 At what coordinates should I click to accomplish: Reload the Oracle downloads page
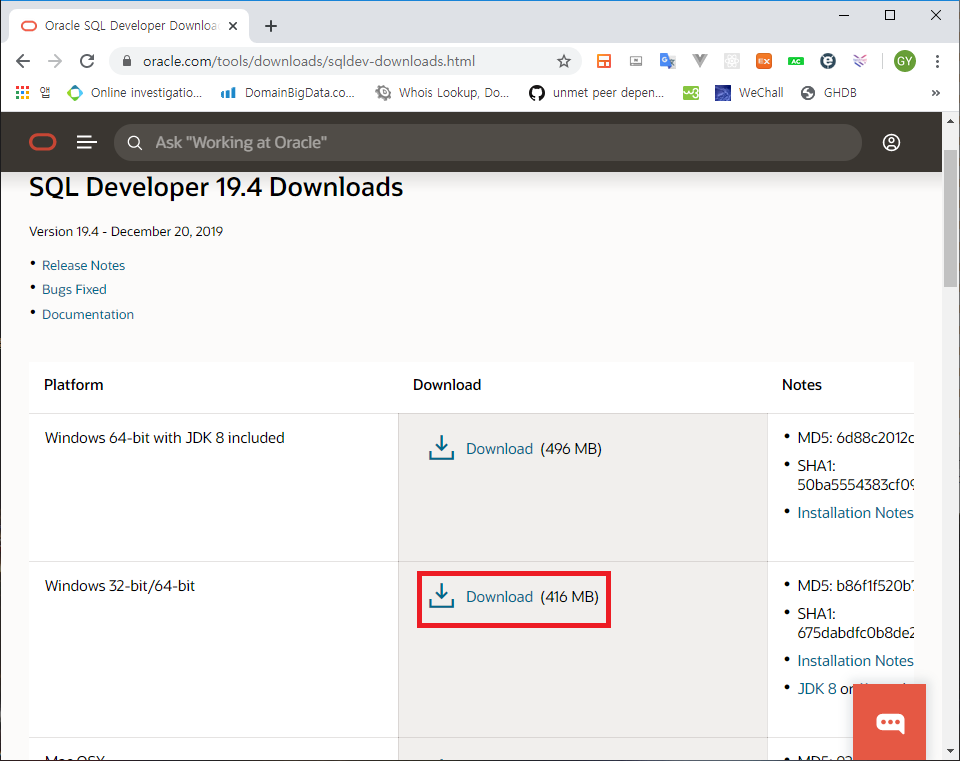88,61
